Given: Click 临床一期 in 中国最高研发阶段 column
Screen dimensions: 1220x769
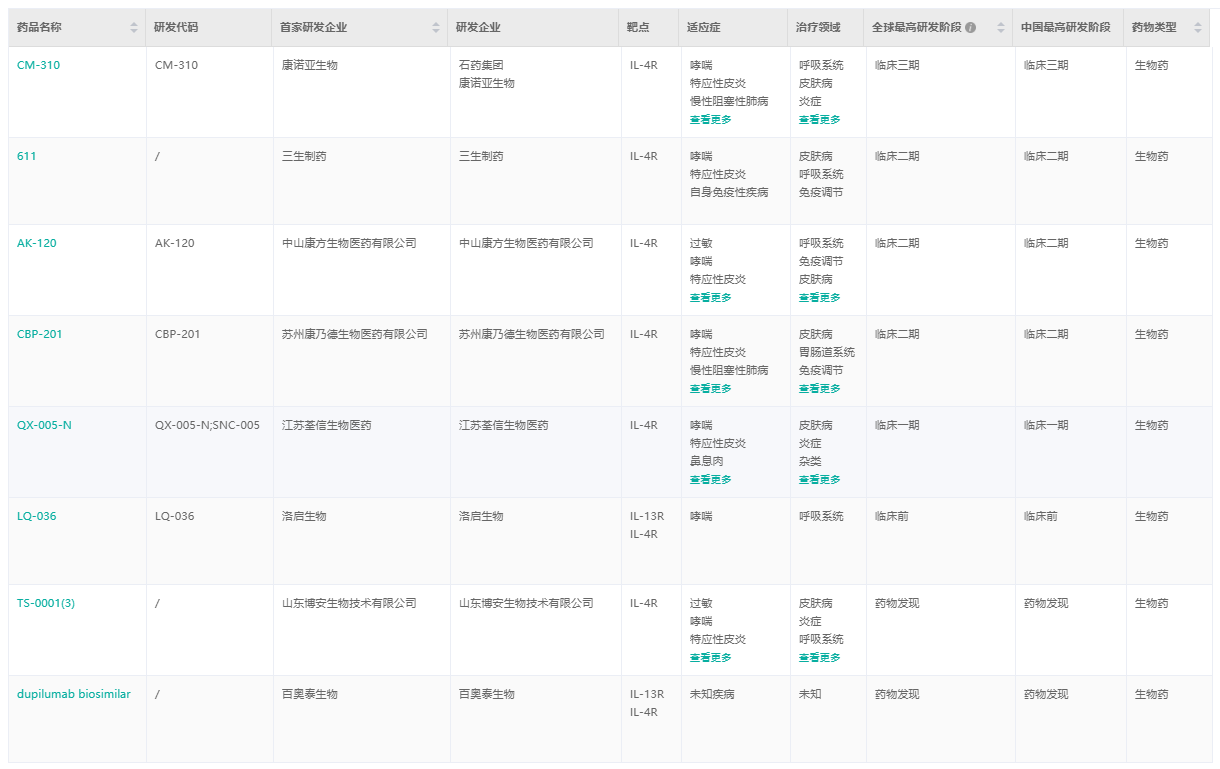Looking at the screenshot, I should (x=1046, y=425).
